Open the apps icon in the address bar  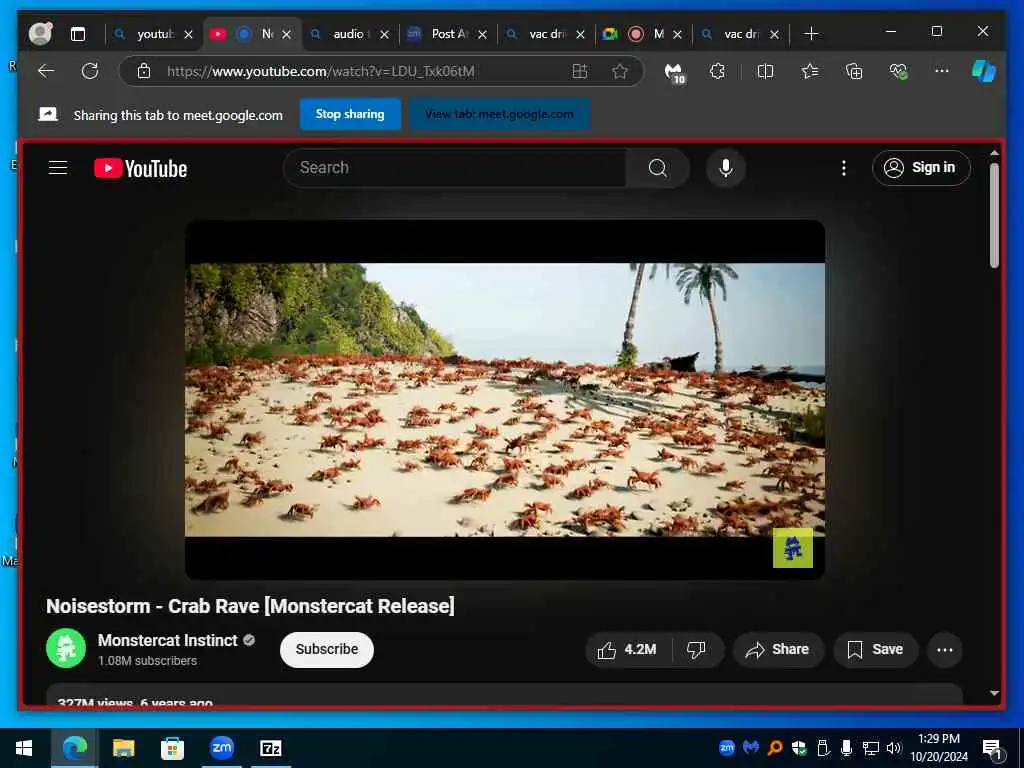click(580, 71)
